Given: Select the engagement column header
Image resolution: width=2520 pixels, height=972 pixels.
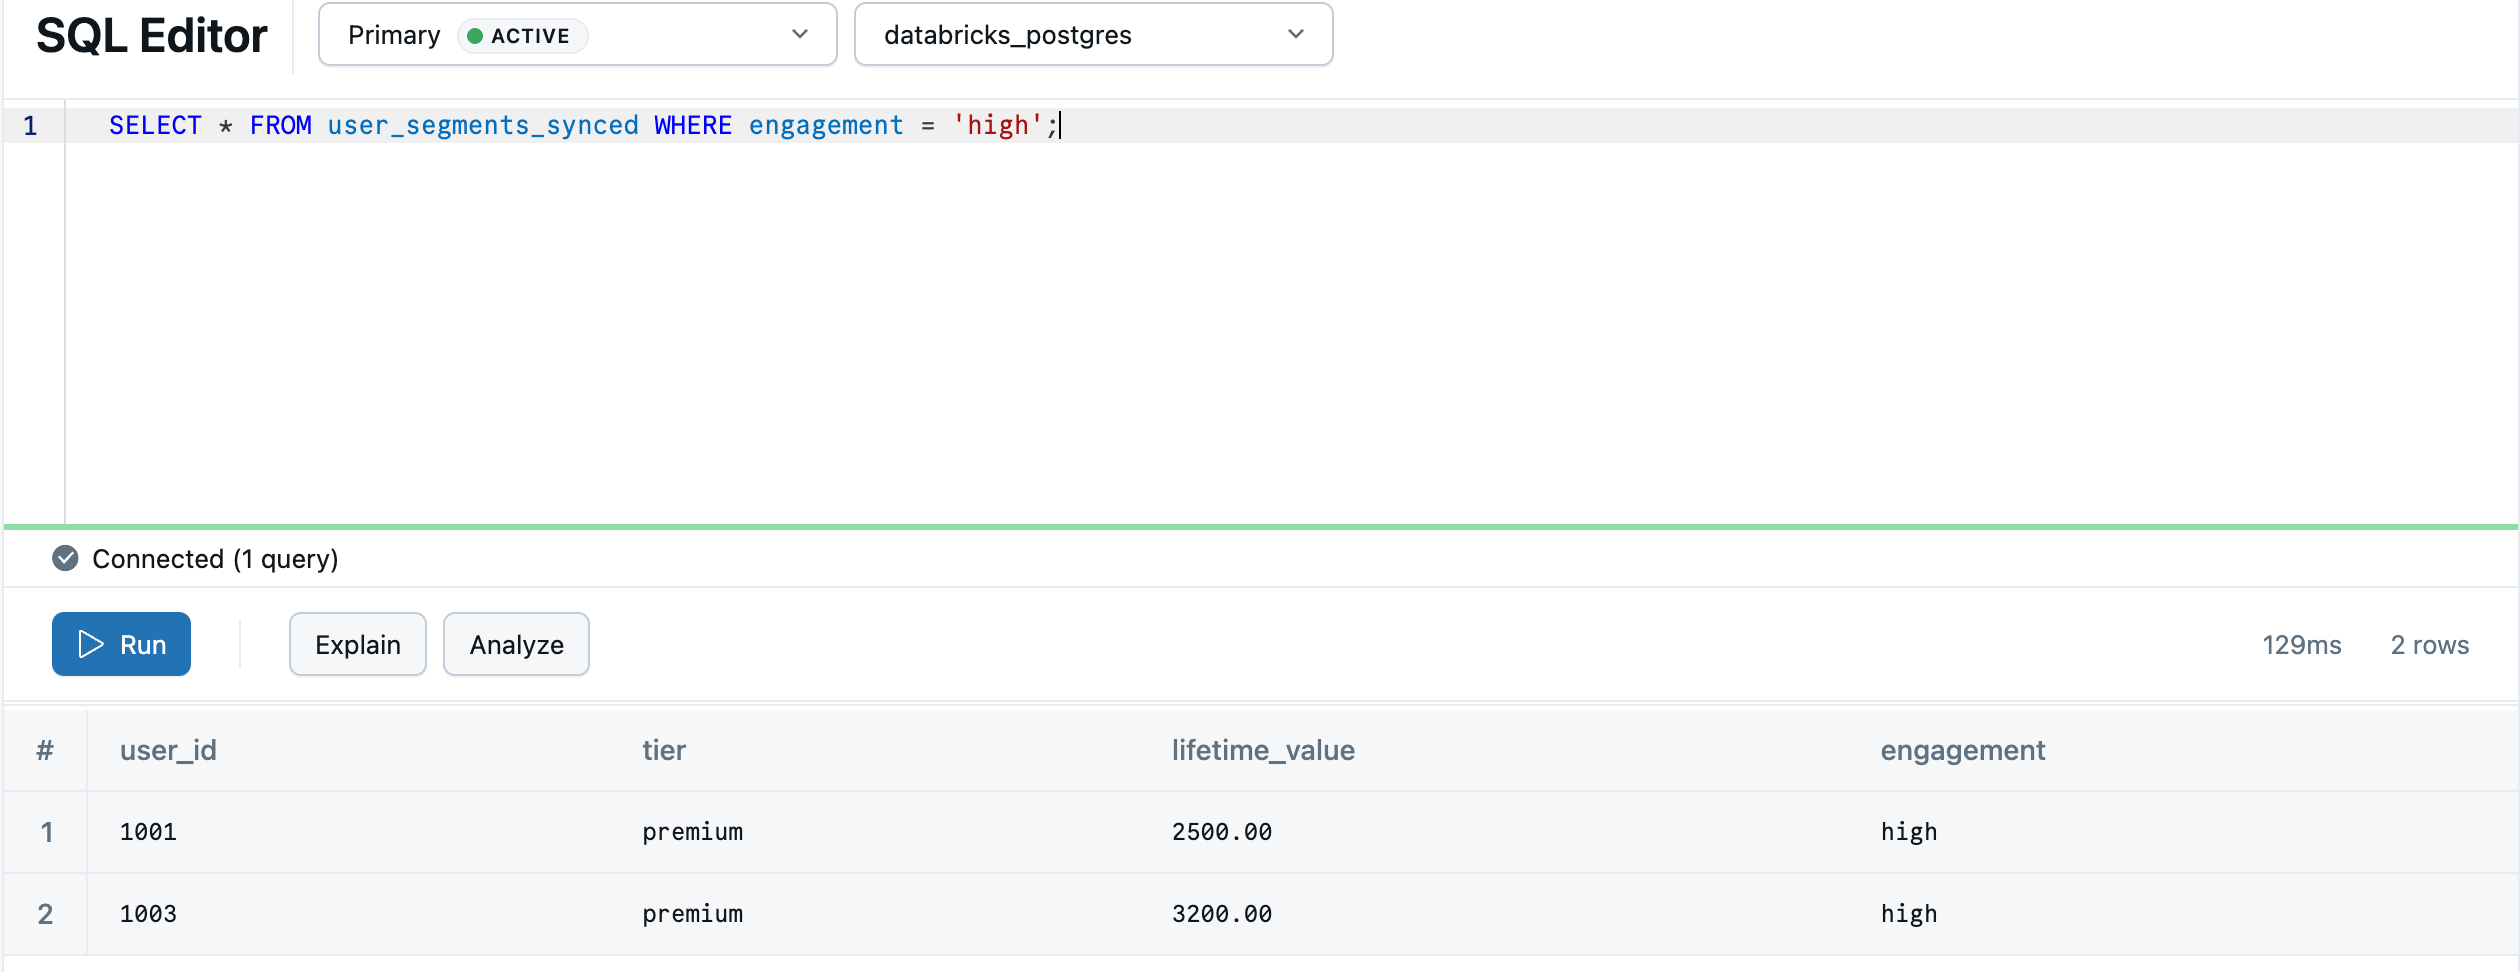Looking at the screenshot, I should pos(1962,750).
